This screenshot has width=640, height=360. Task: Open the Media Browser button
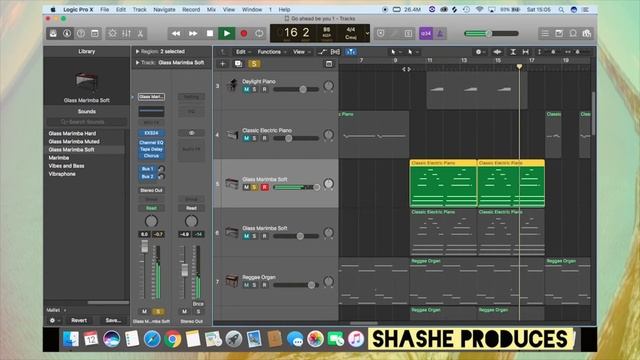(x=587, y=33)
